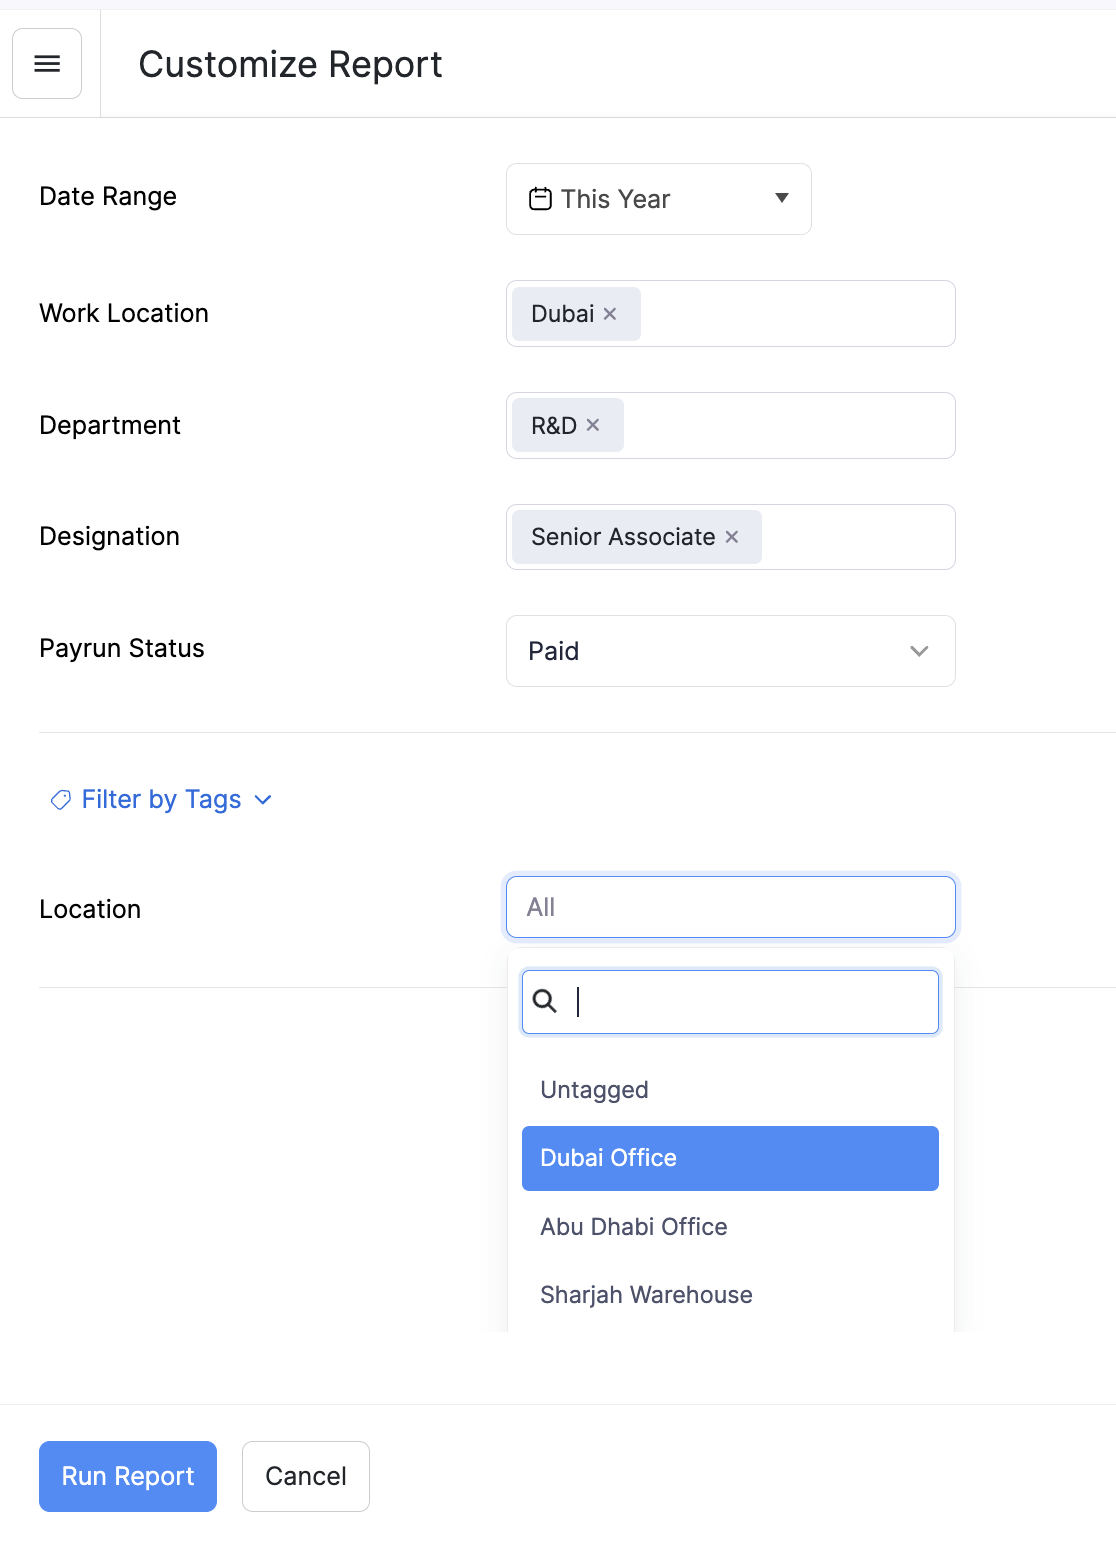The width and height of the screenshot is (1116, 1548).
Task: Click the chevron on the Paid dropdown
Action: coord(919,651)
